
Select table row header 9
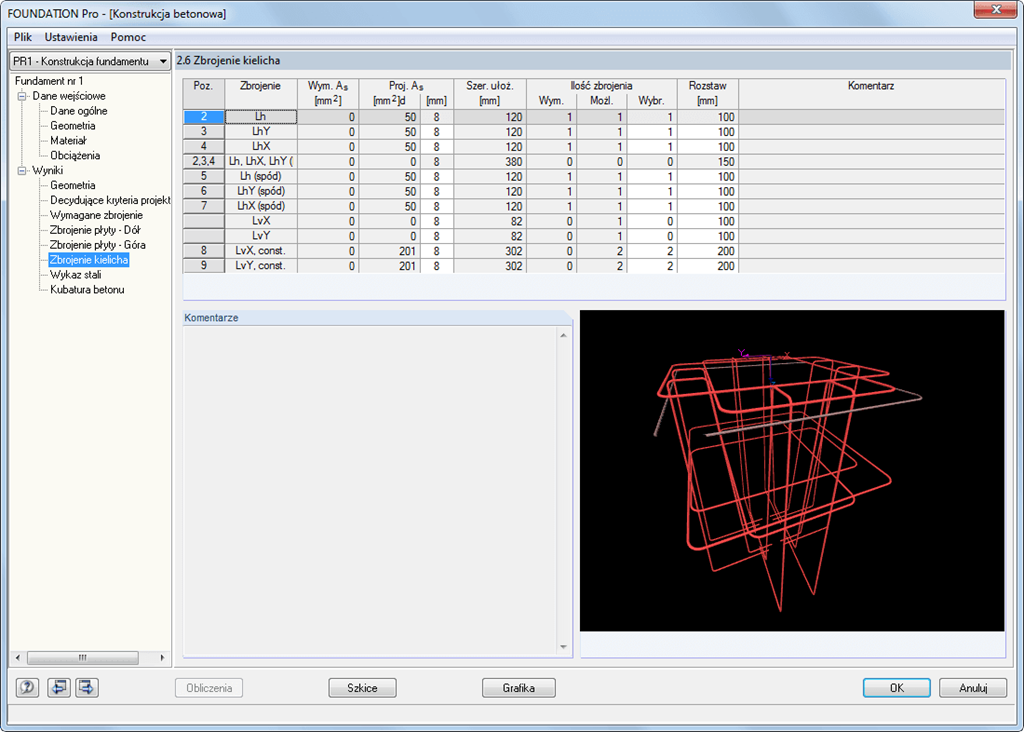204,266
